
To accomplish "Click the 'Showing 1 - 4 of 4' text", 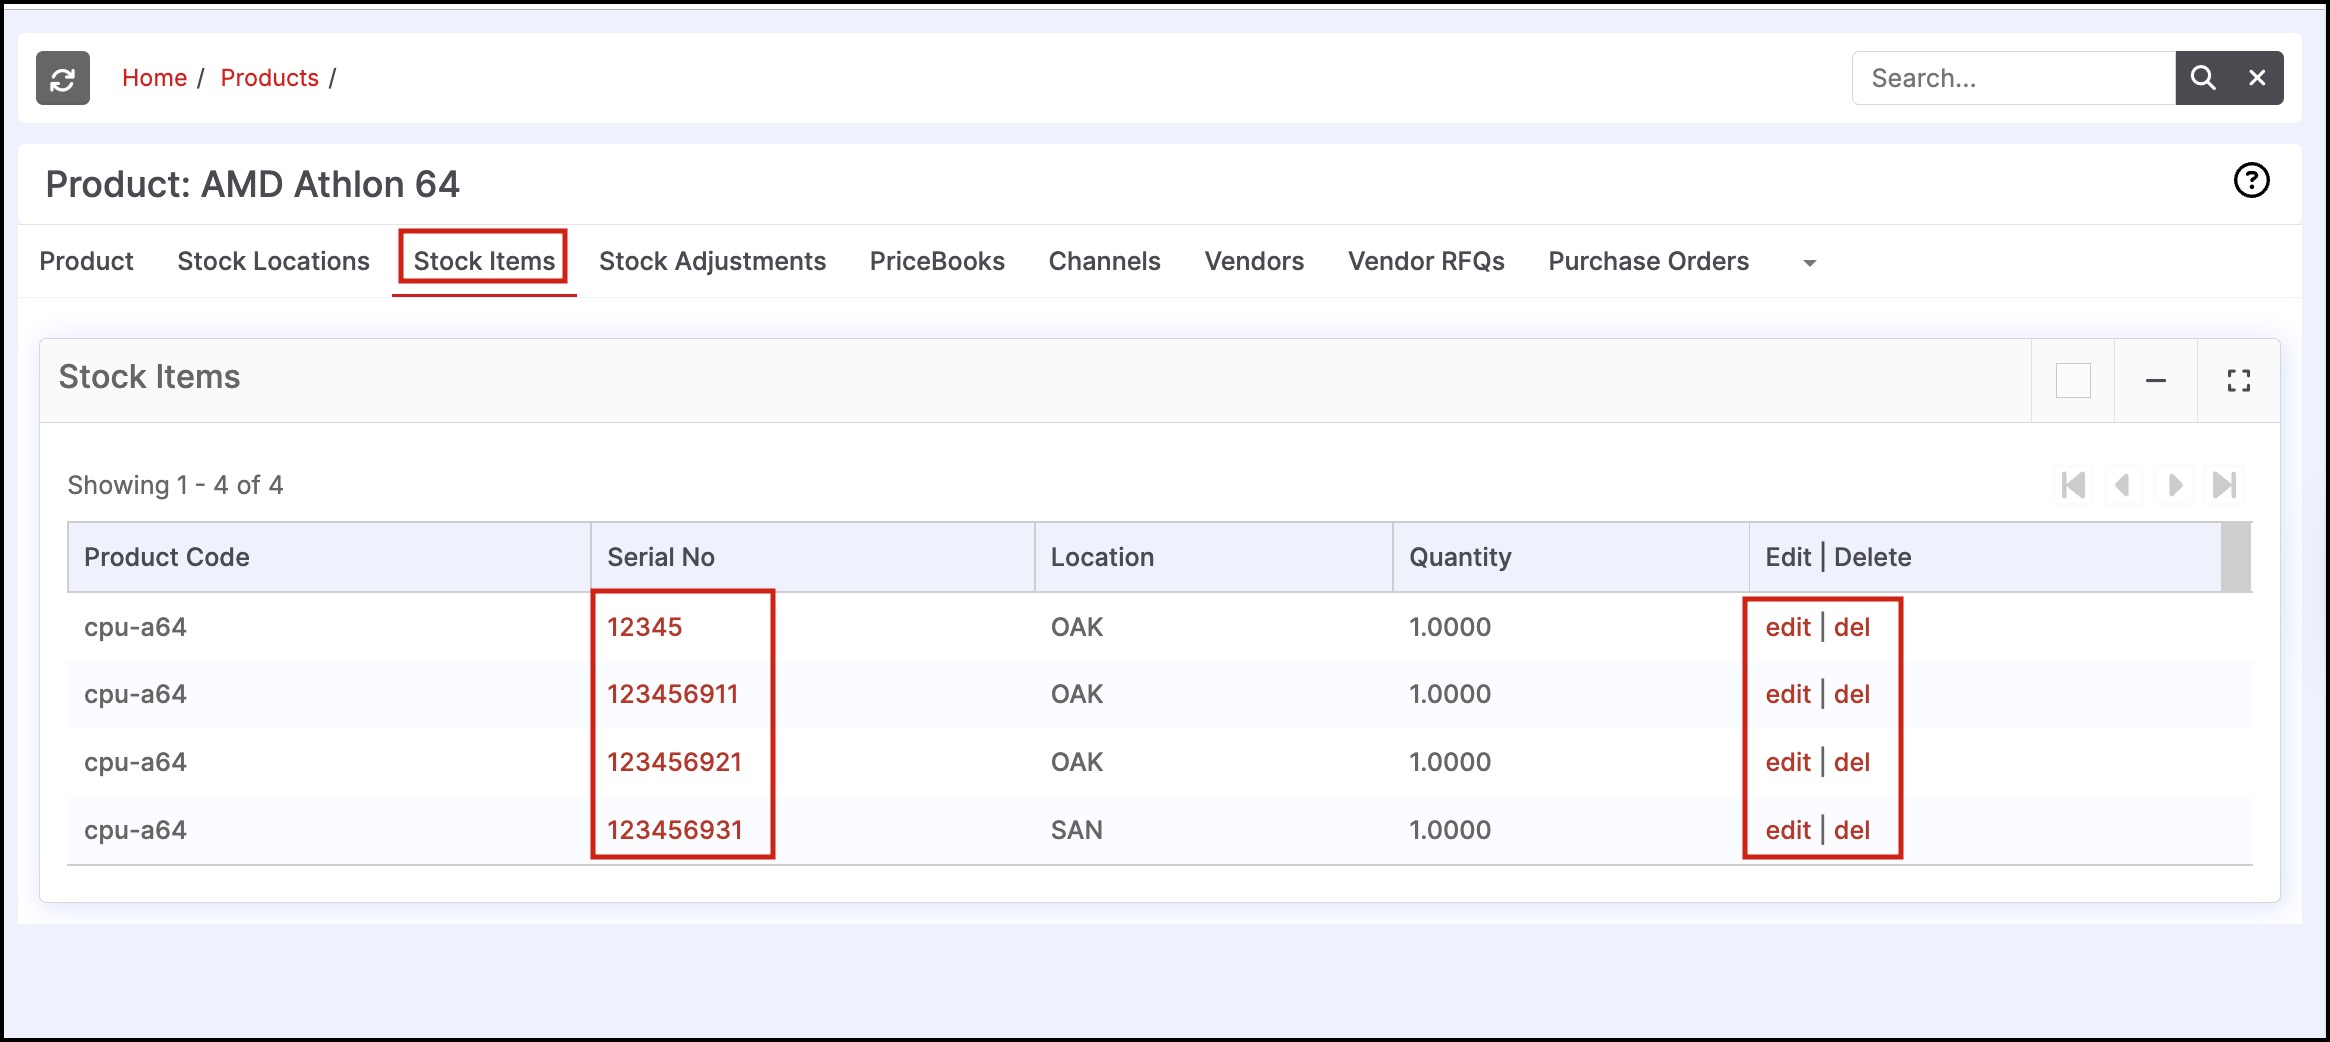I will point(175,485).
